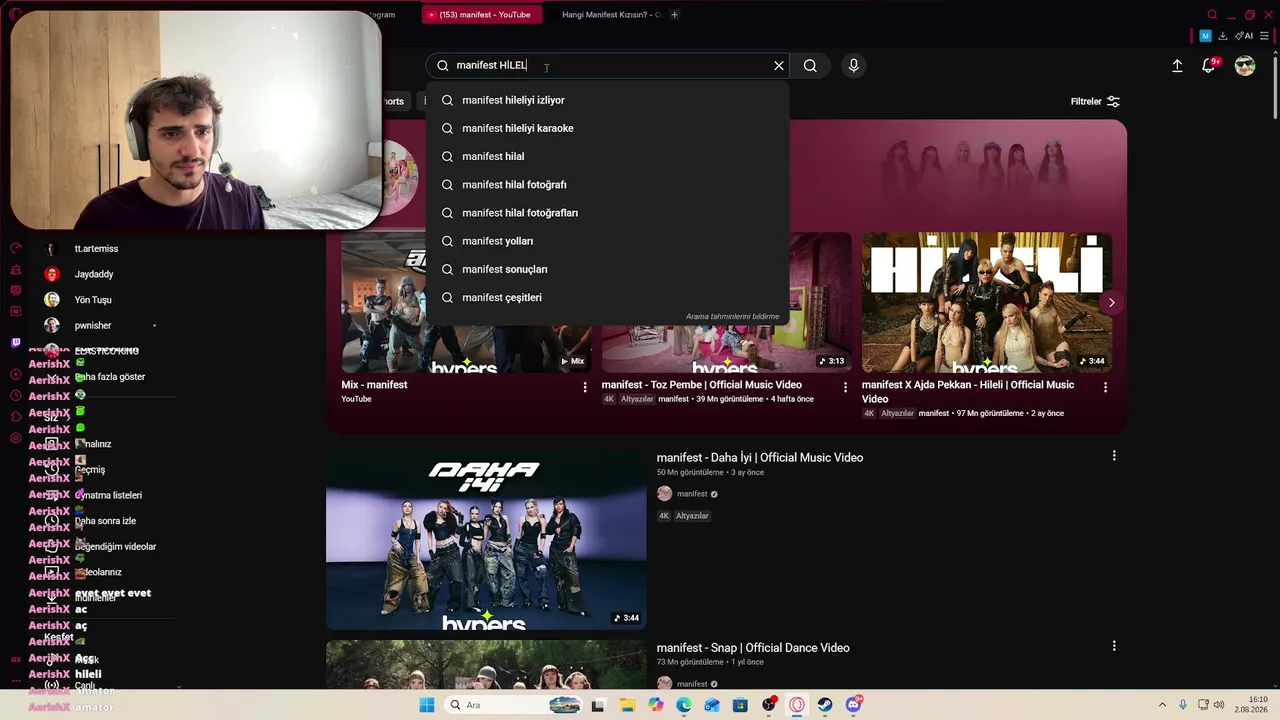Screen dimensions: 1280x720
Task: Open "manifest - Toz Pembe | Official Music Video" title
Action: point(701,385)
